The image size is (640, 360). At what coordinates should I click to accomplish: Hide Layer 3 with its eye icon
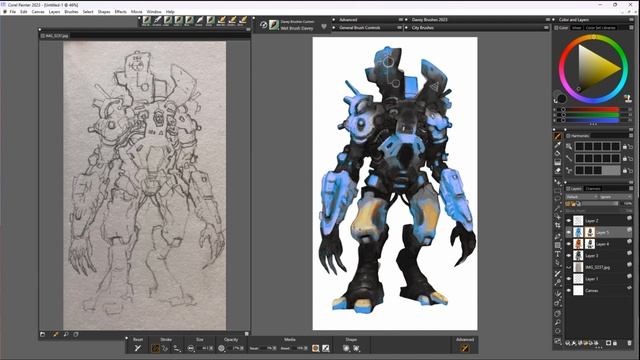569,256
